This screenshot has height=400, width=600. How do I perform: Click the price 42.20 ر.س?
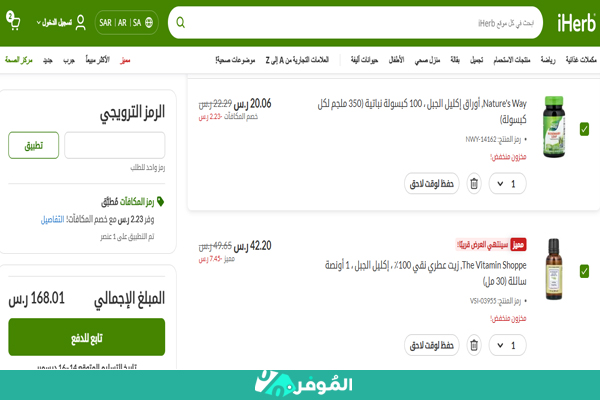(x=252, y=246)
